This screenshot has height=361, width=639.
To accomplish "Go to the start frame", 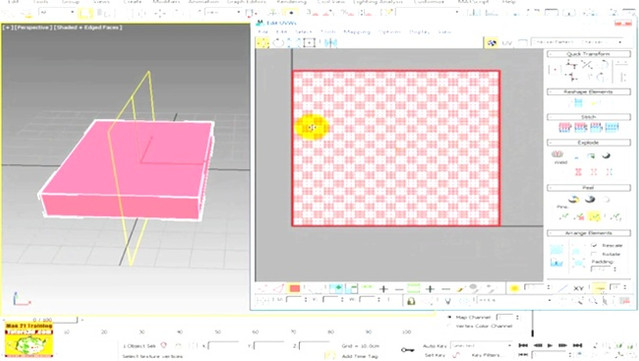I will click(x=523, y=345).
